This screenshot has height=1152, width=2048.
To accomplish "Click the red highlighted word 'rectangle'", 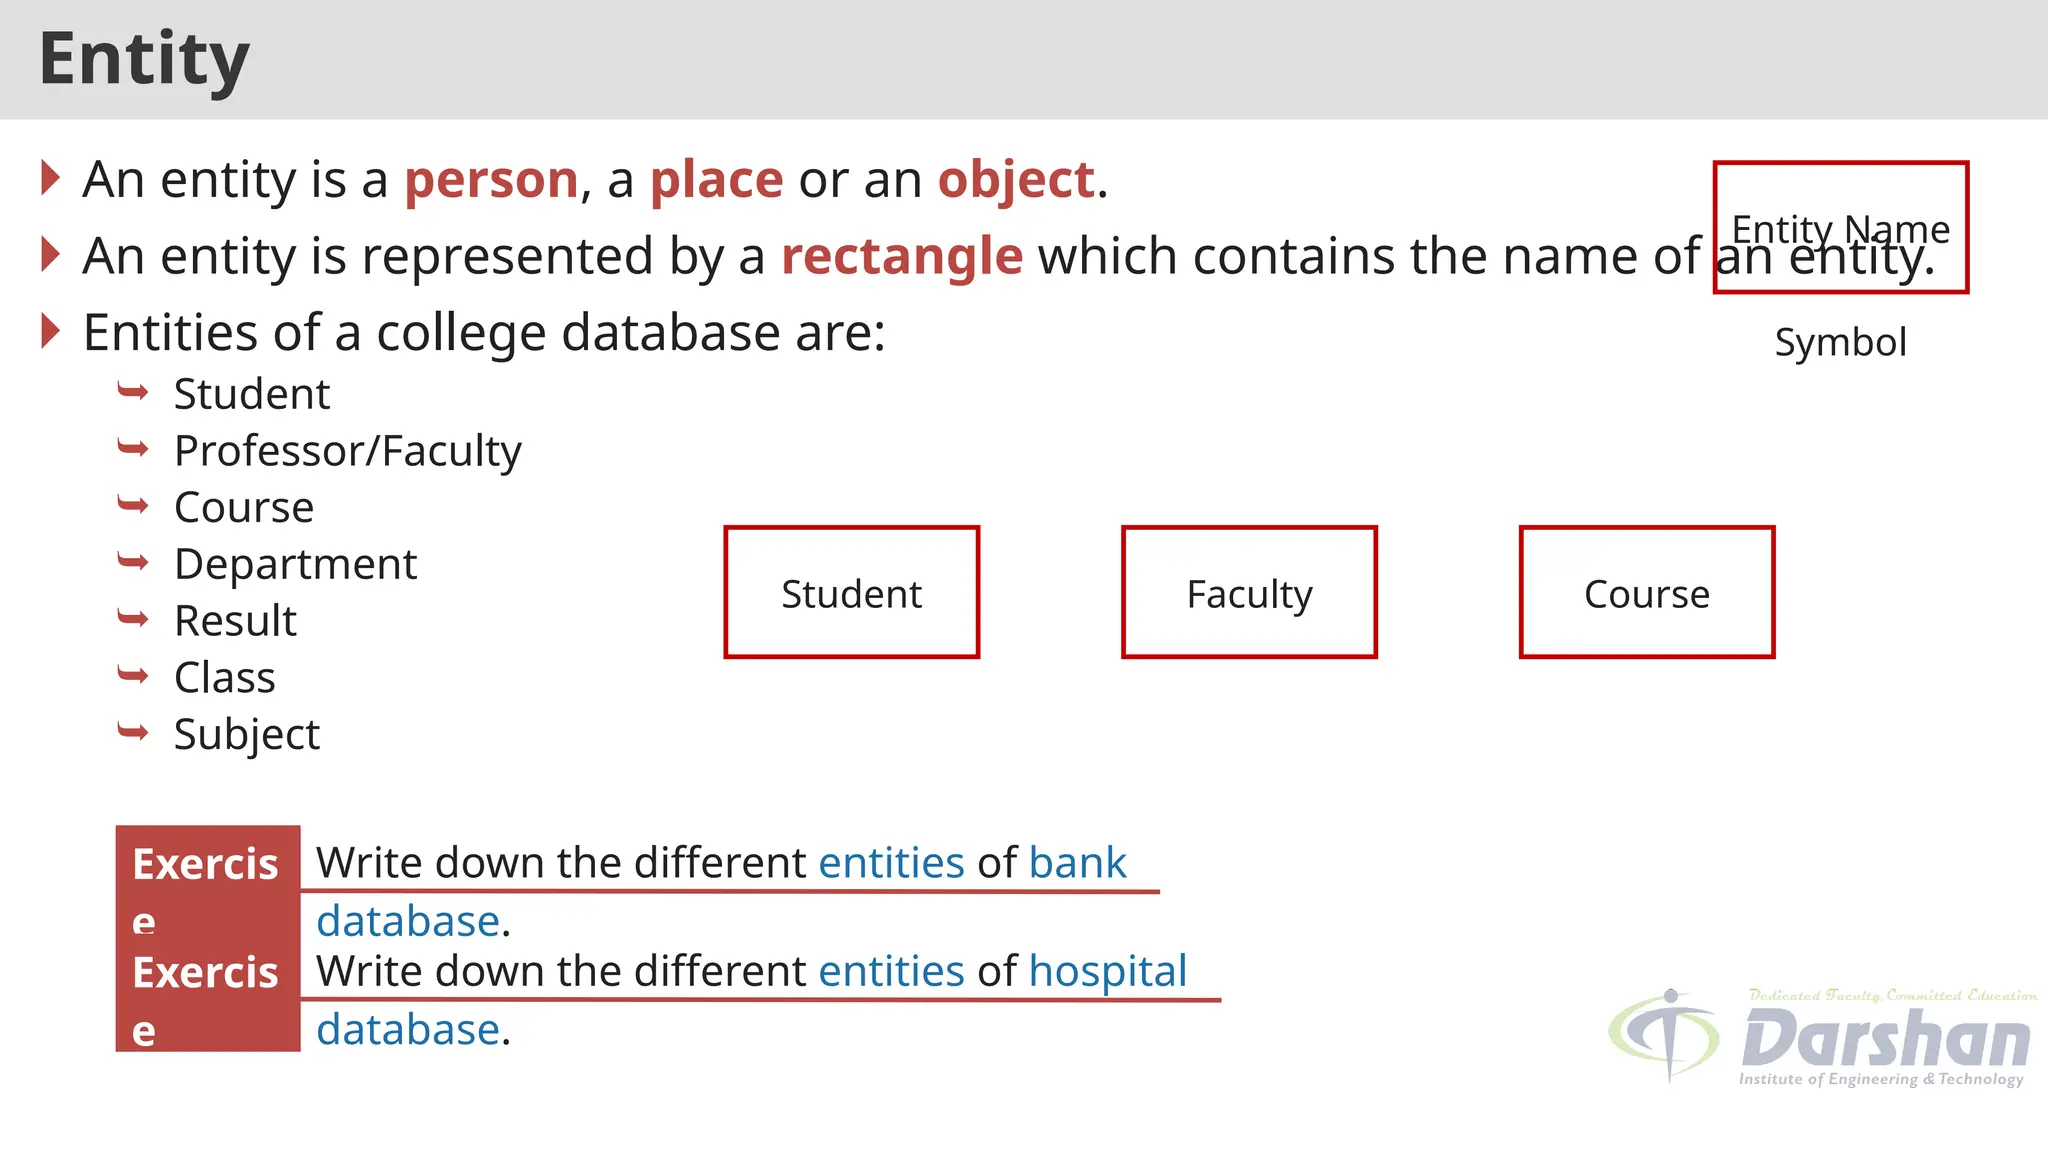I will coord(902,256).
